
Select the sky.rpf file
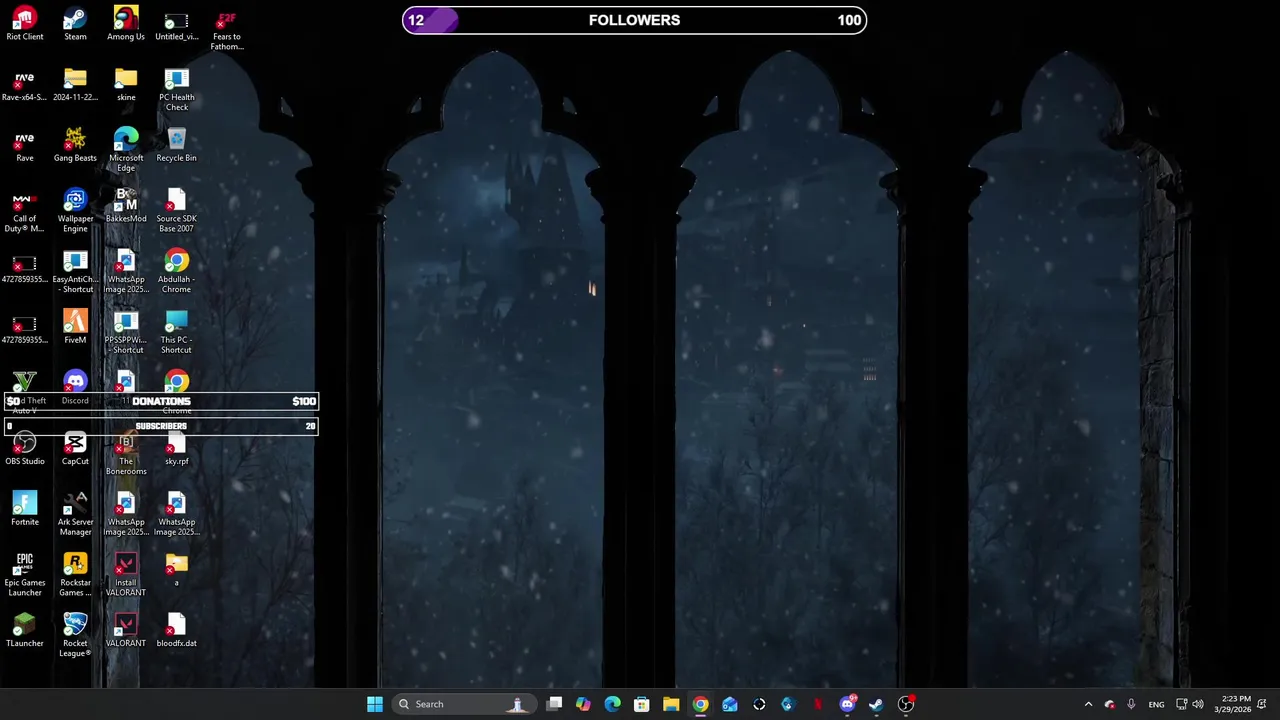(x=176, y=449)
